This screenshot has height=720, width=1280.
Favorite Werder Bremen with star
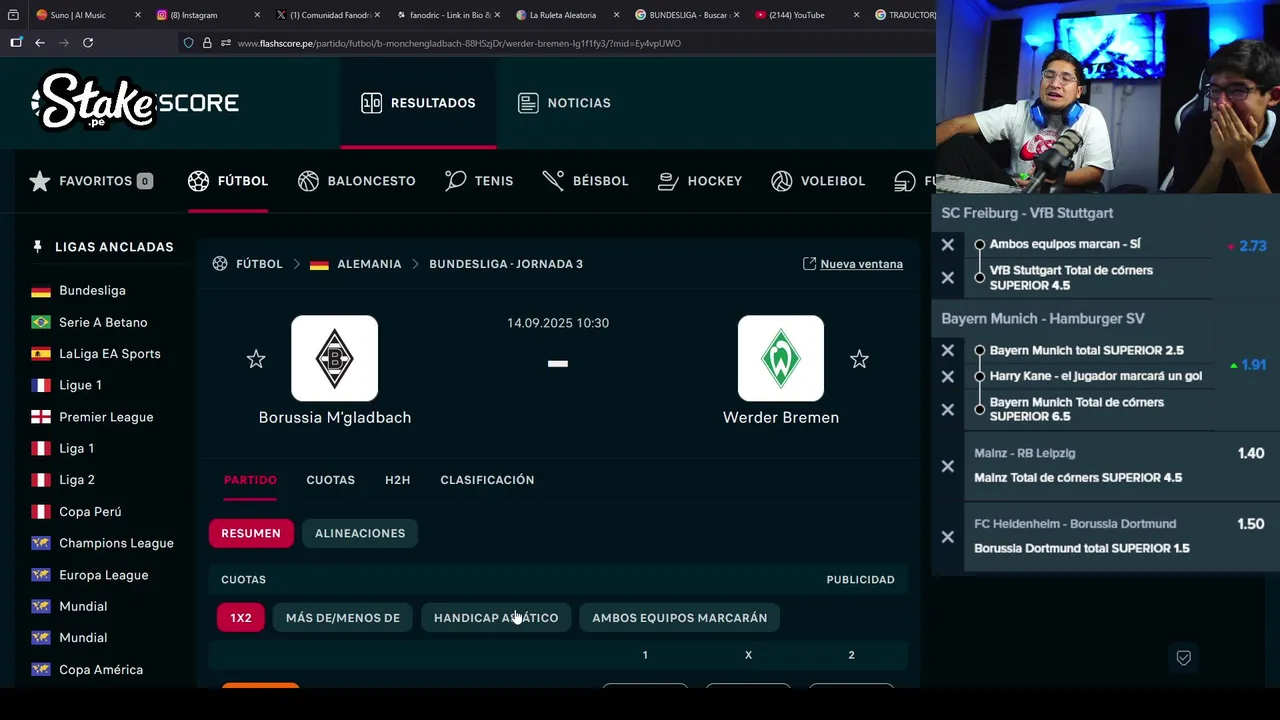pyautogui.click(x=859, y=359)
